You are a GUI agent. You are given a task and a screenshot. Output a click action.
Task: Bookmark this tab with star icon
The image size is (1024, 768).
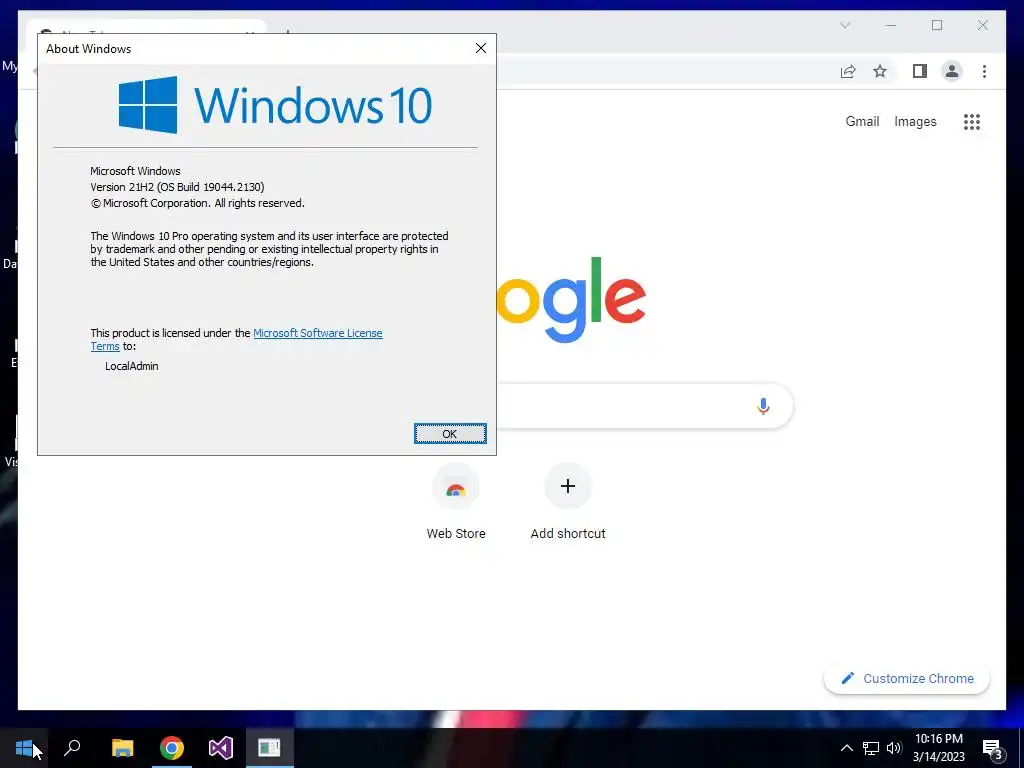click(880, 71)
